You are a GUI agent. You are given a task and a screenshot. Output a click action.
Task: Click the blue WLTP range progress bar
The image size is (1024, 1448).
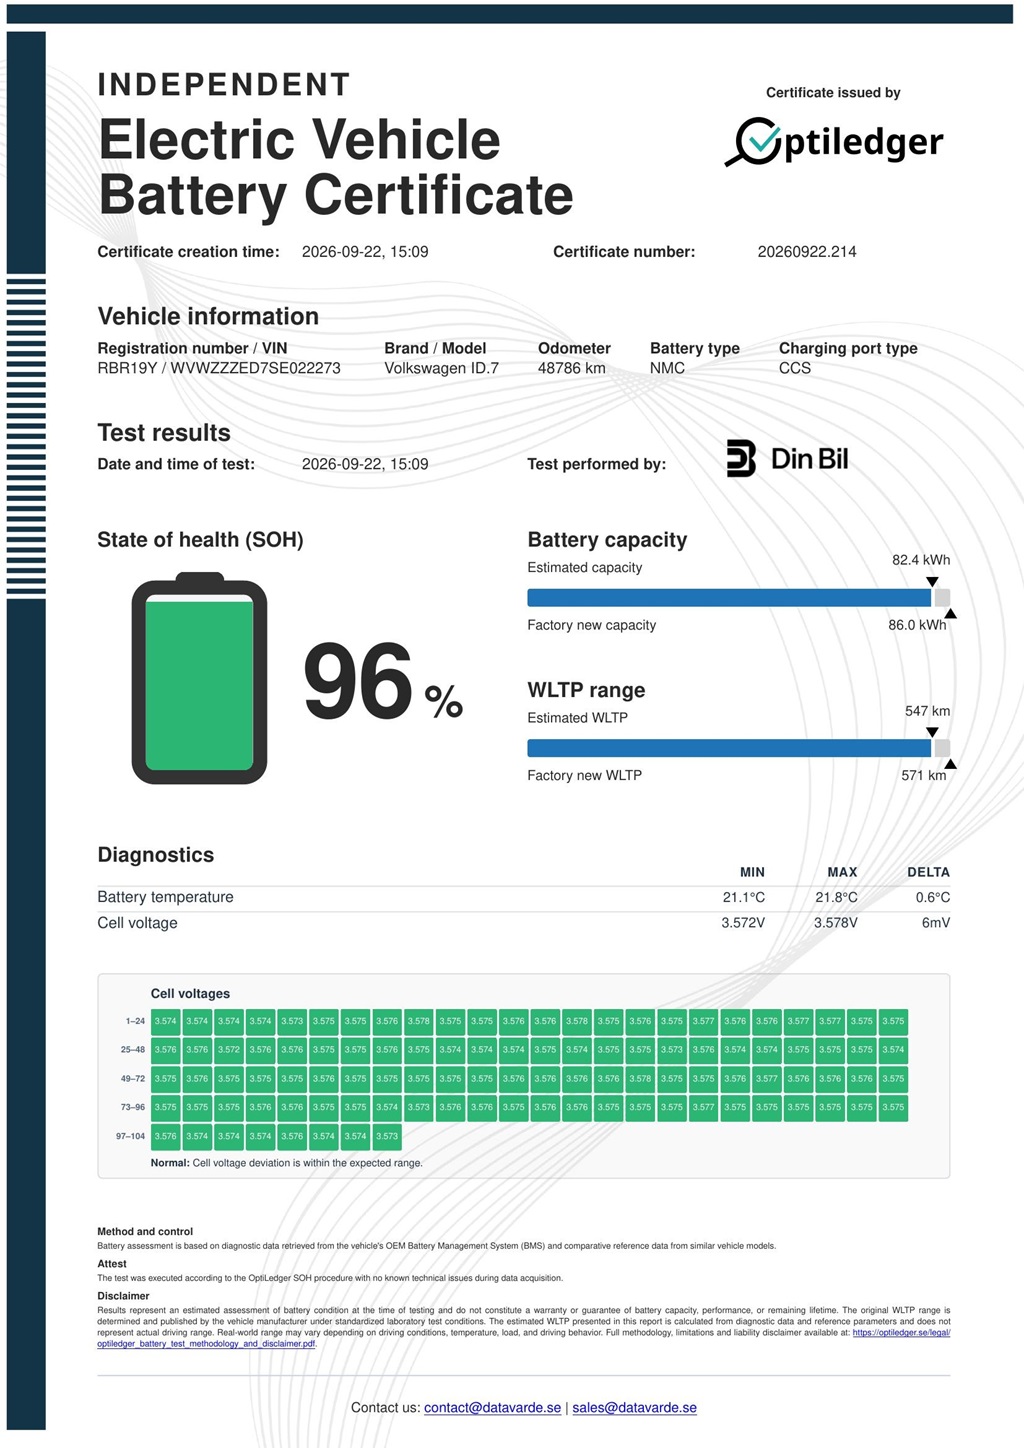(x=729, y=748)
